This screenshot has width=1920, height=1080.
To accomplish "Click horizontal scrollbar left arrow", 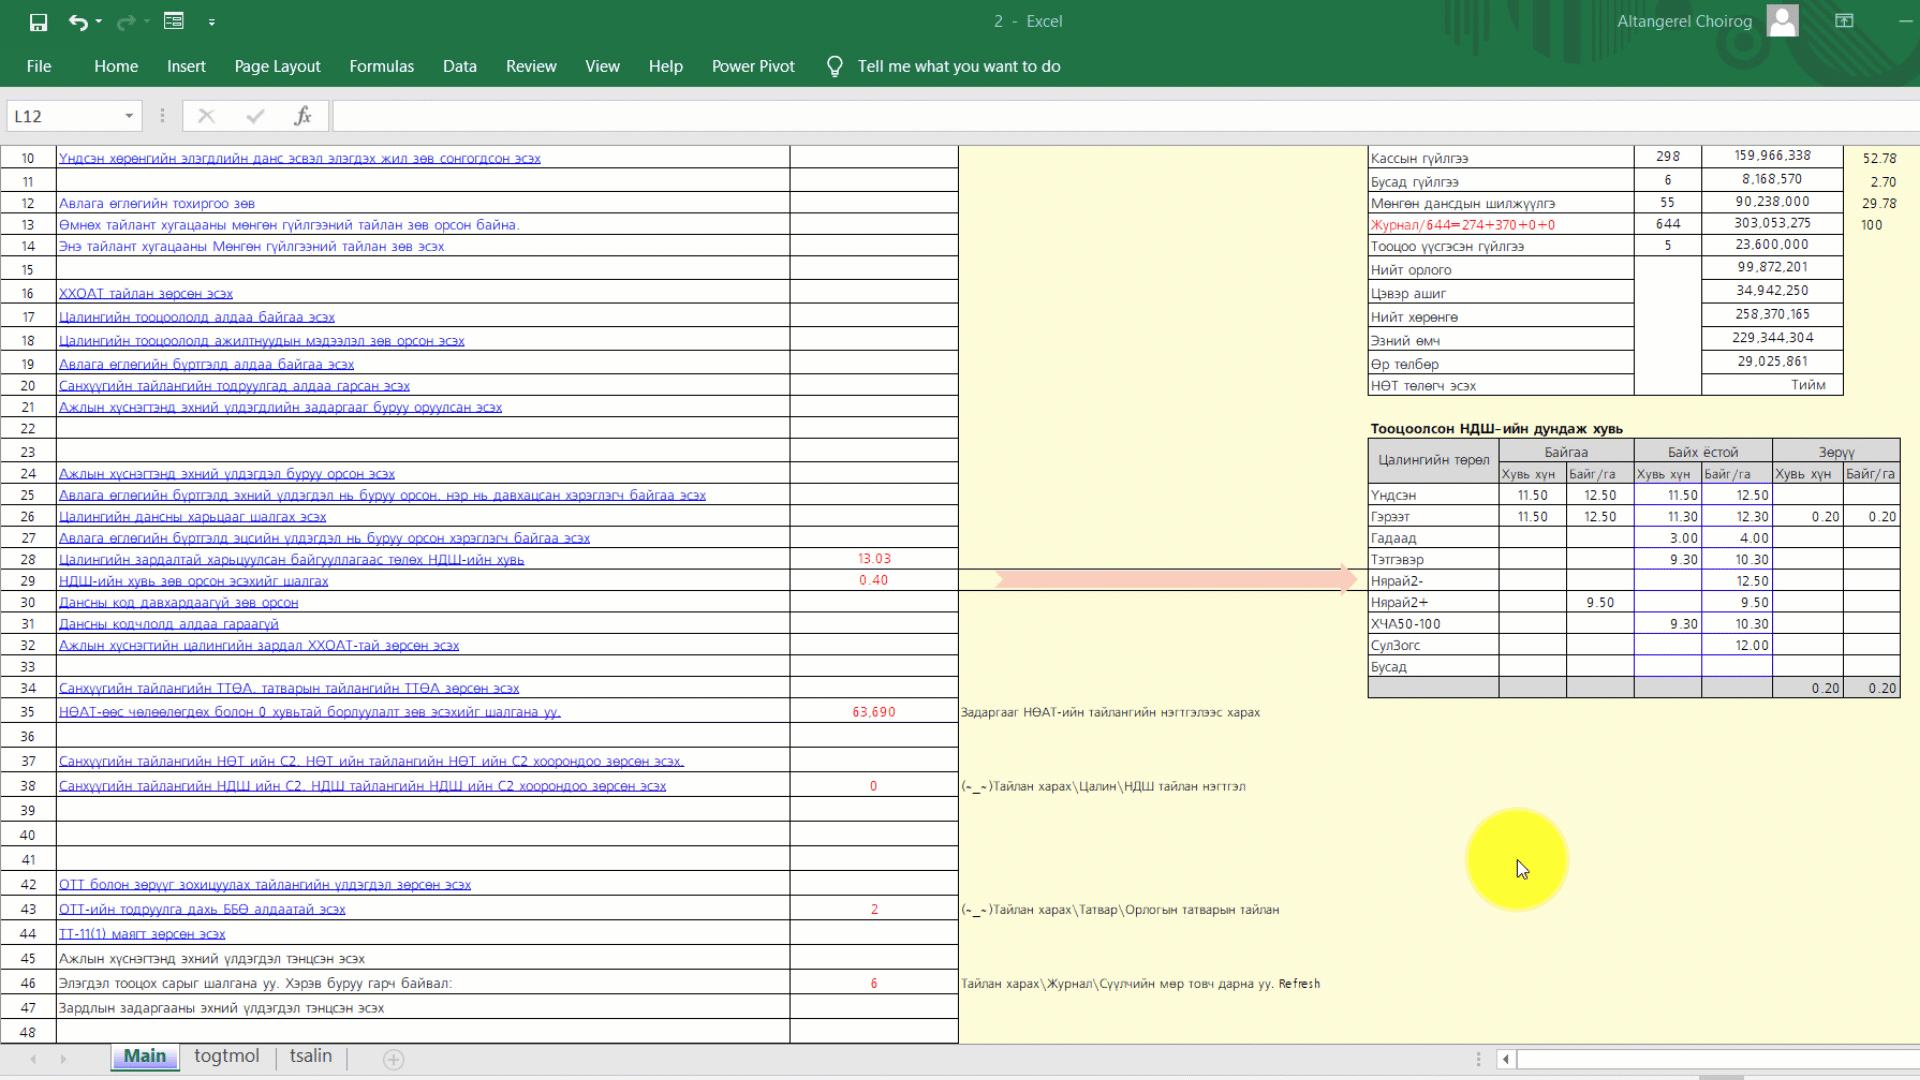I will [1505, 1059].
